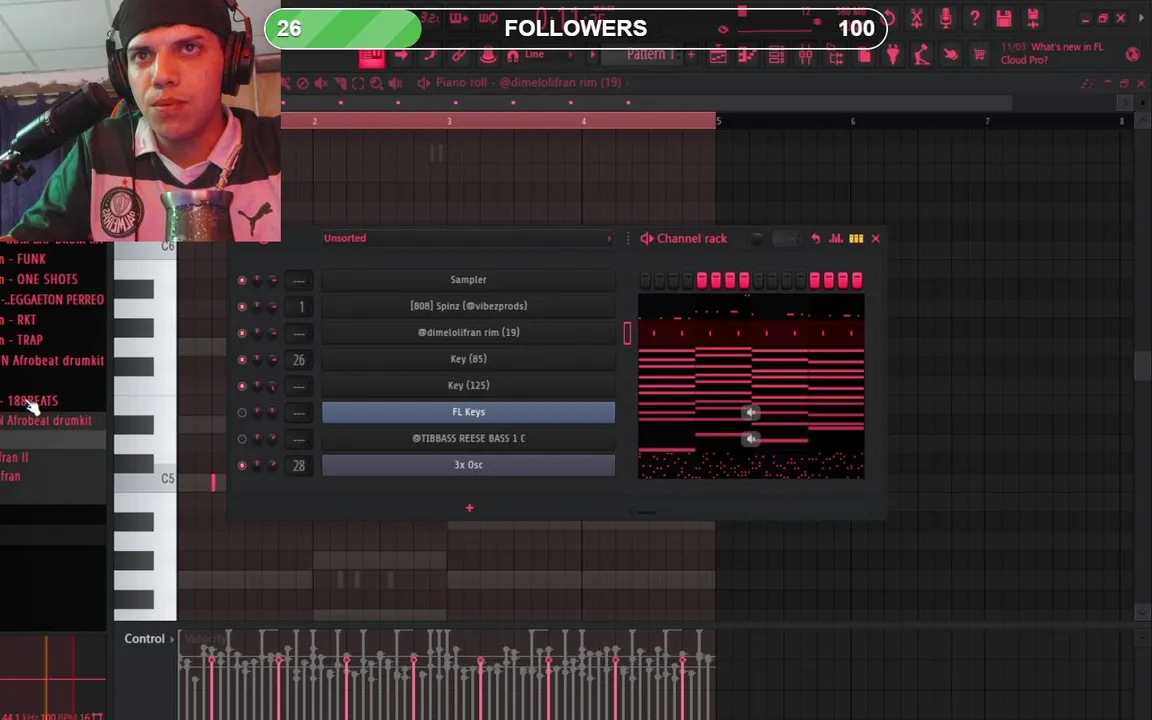Open What's new in FL Cloud Pro news
The width and height of the screenshot is (1152, 720).
coord(1052,53)
